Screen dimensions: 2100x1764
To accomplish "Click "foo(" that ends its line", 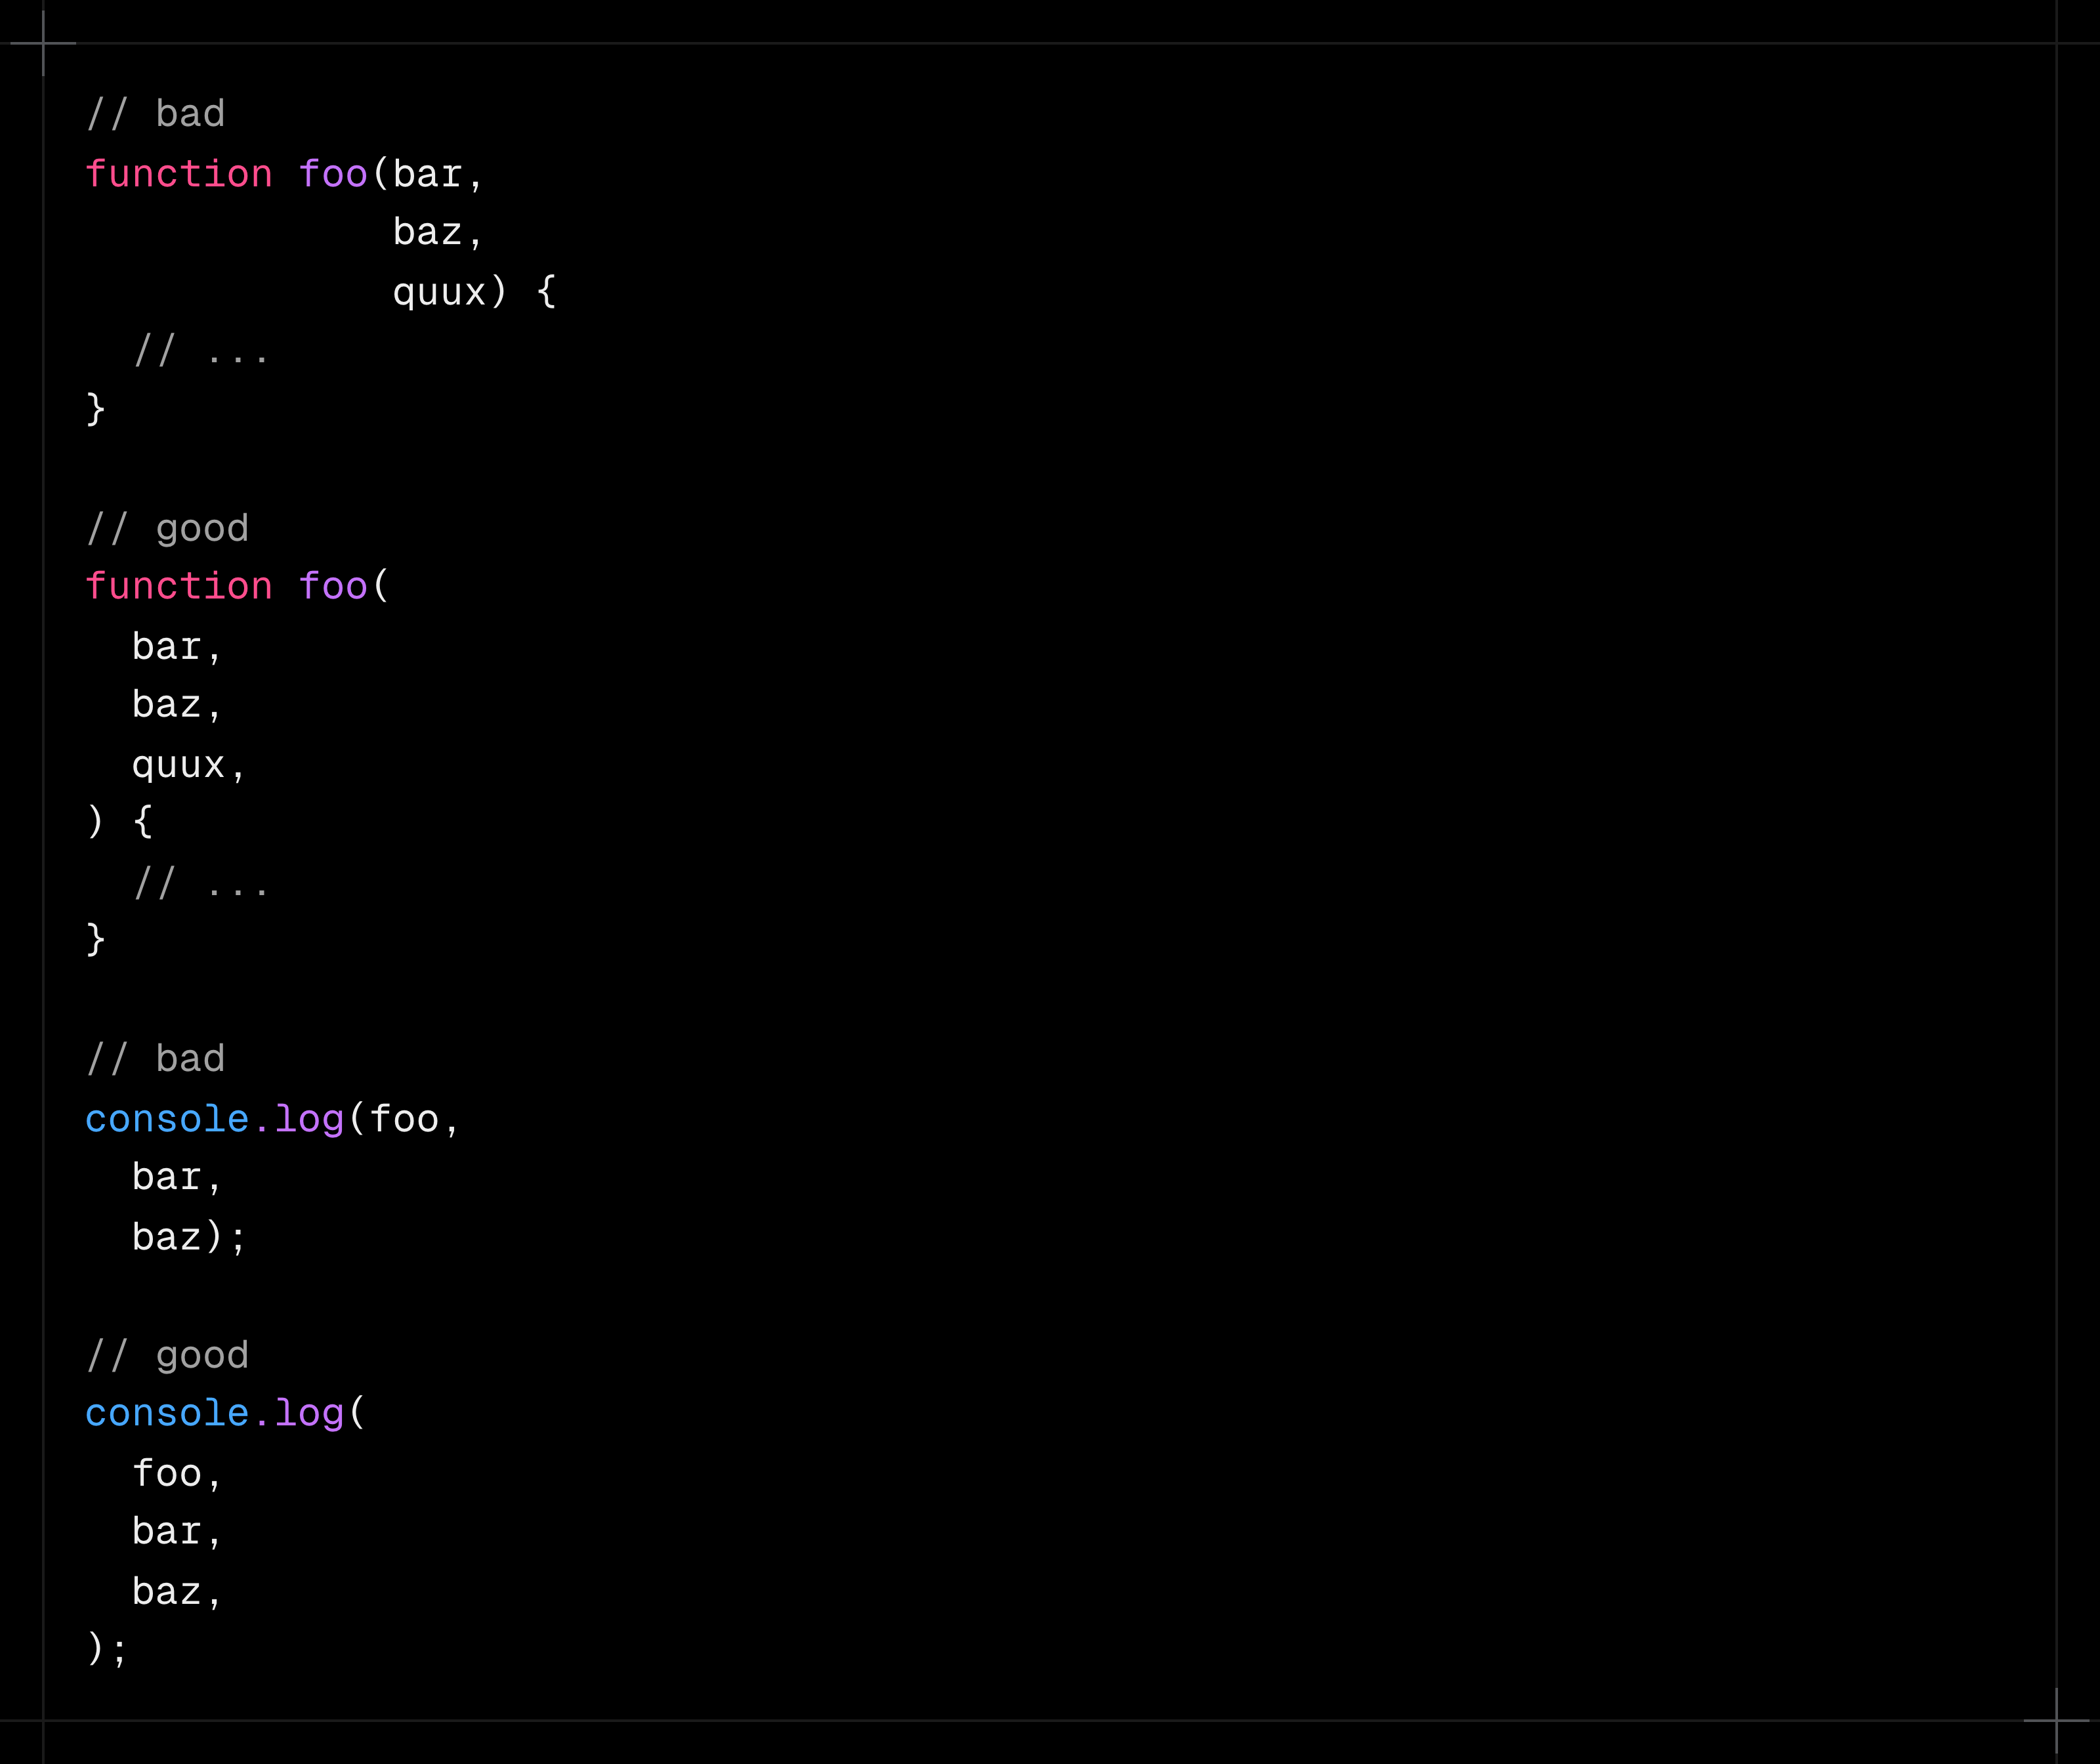I will click(344, 587).
